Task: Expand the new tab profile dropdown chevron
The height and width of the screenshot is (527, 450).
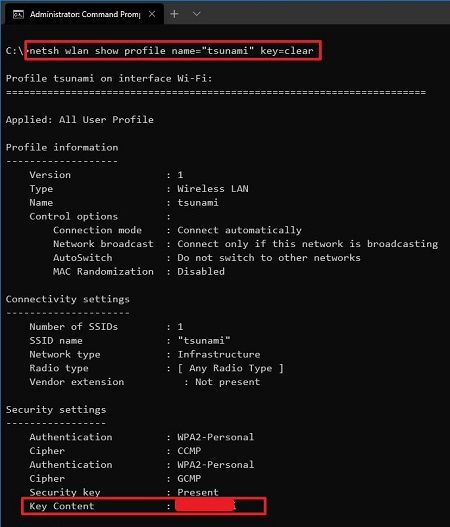Action: [x=197, y=14]
